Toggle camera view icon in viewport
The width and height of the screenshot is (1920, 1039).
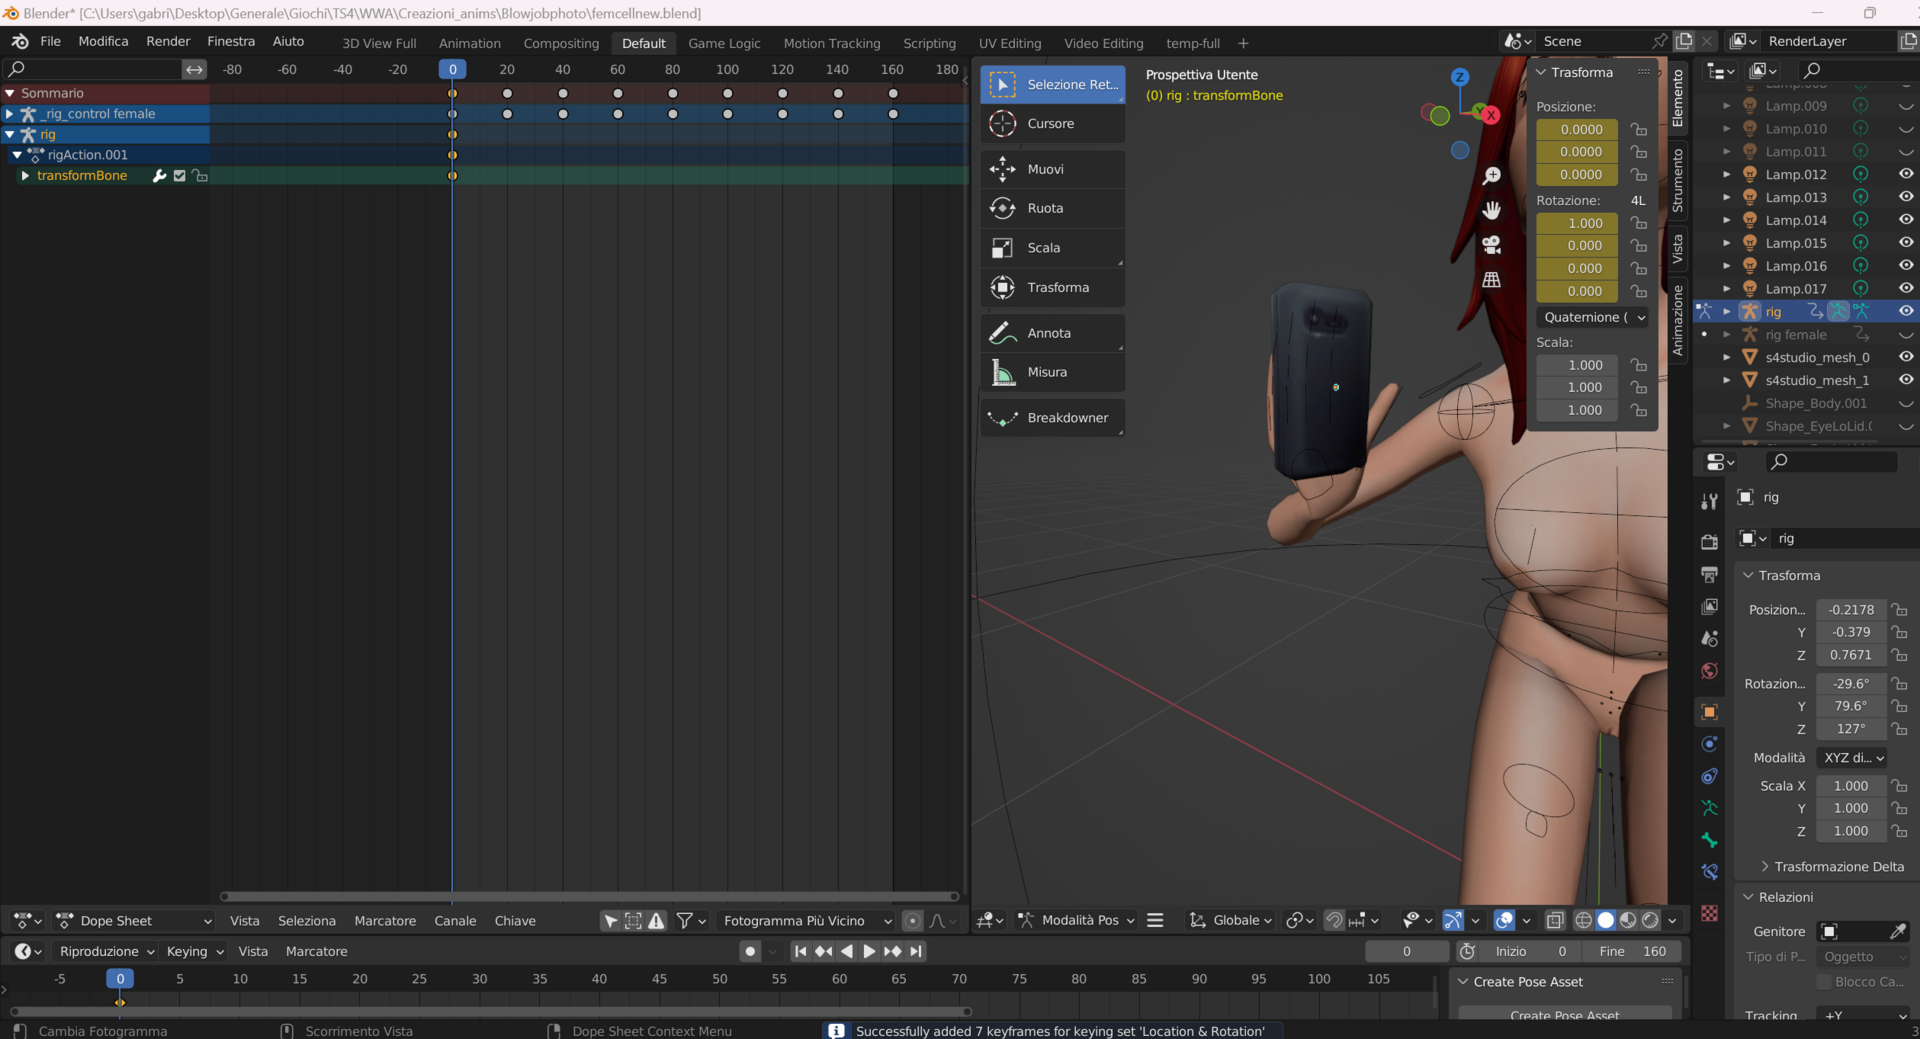tap(1491, 245)
